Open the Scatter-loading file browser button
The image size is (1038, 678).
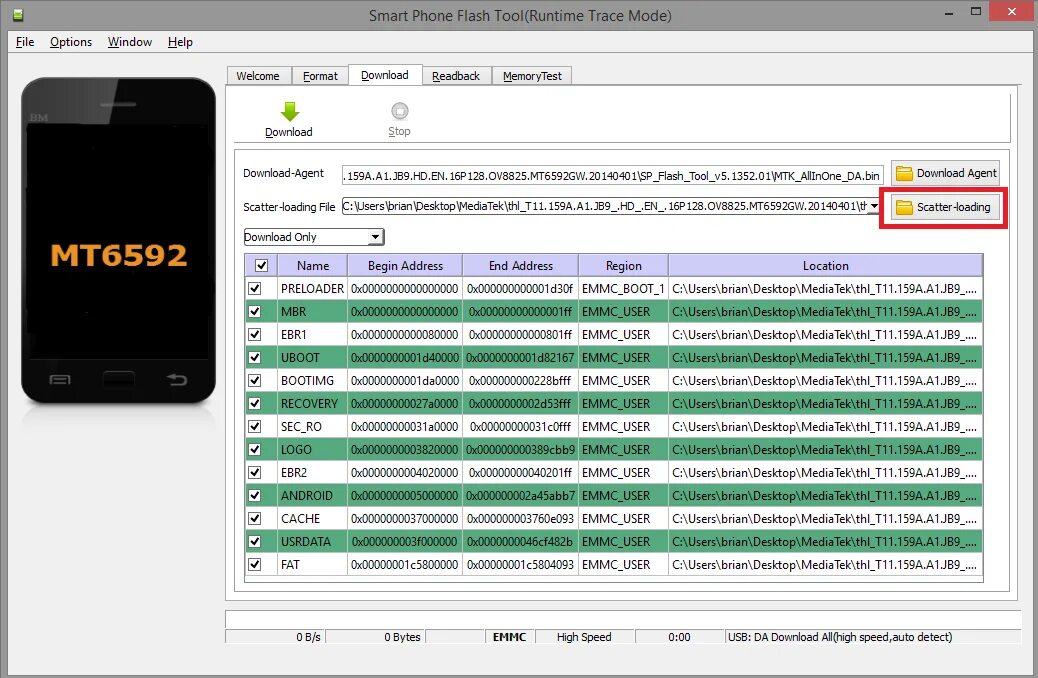click(x=944, y=207)
